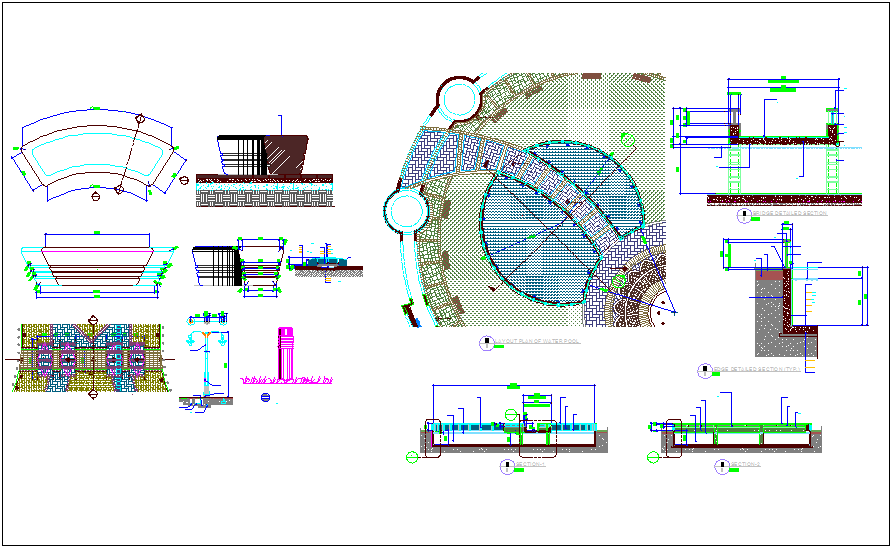Click section marker on top of paving plan
892x548 pixels.
(93, 320)
